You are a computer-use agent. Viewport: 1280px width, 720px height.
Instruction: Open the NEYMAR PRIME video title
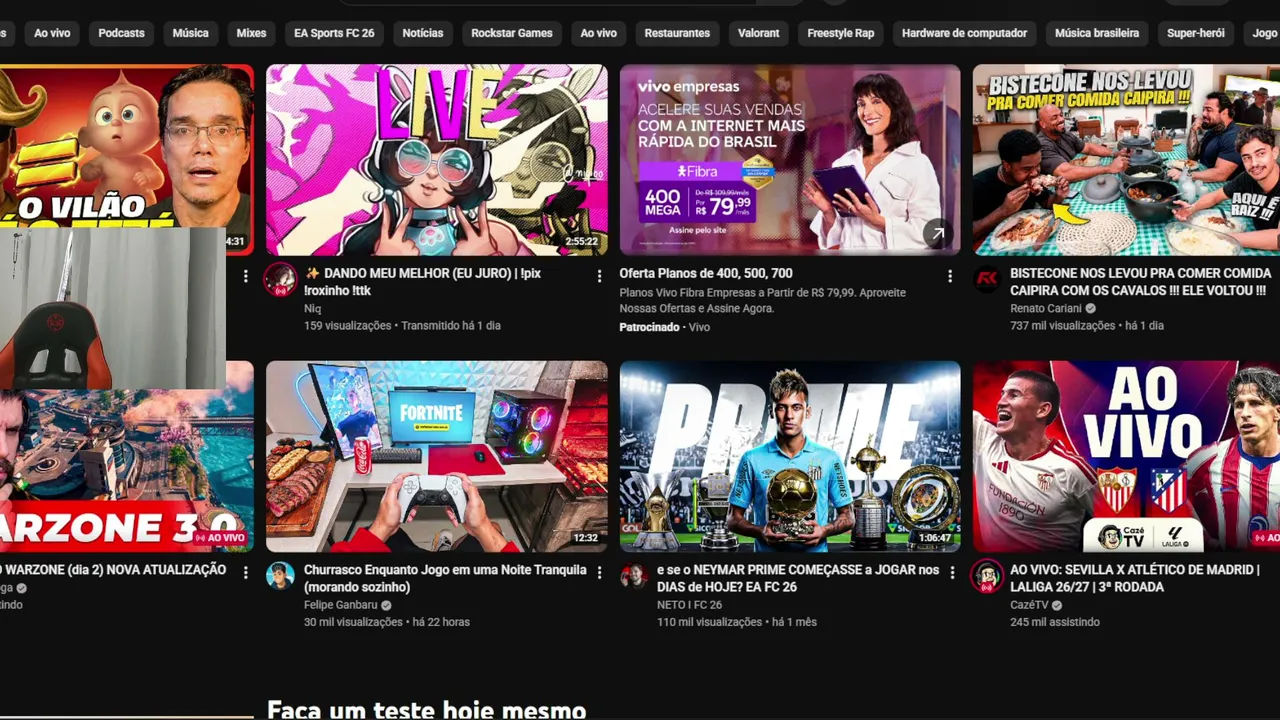click(798, 579)
